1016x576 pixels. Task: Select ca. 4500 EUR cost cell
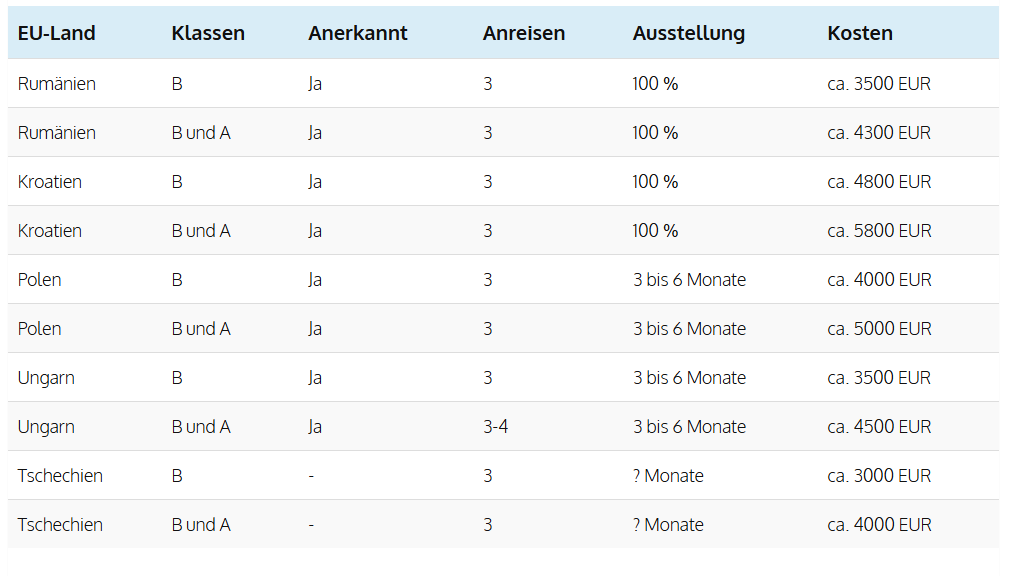[879, 427]
